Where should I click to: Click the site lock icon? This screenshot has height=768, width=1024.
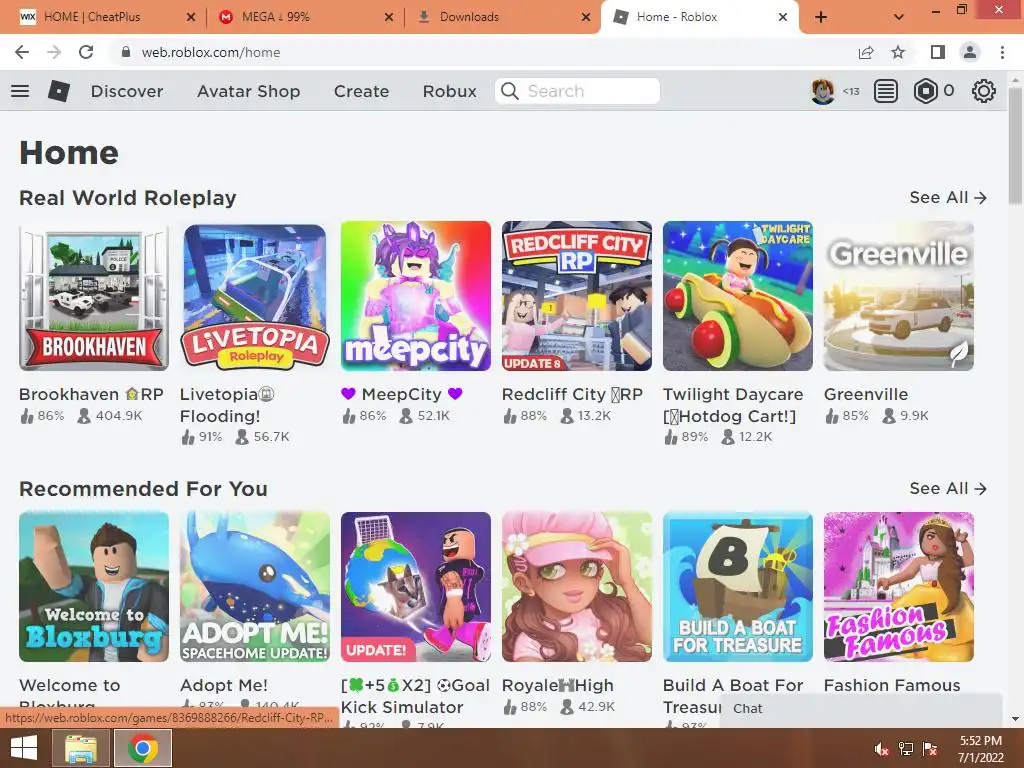tap(126, 52)
